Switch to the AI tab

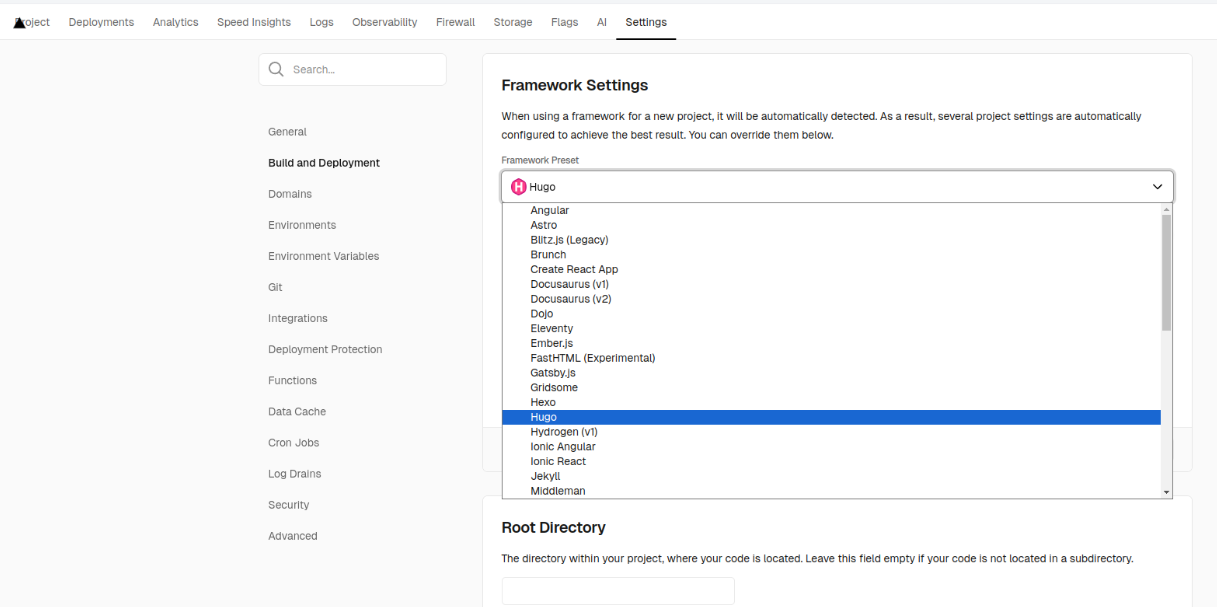pos(602,22)
